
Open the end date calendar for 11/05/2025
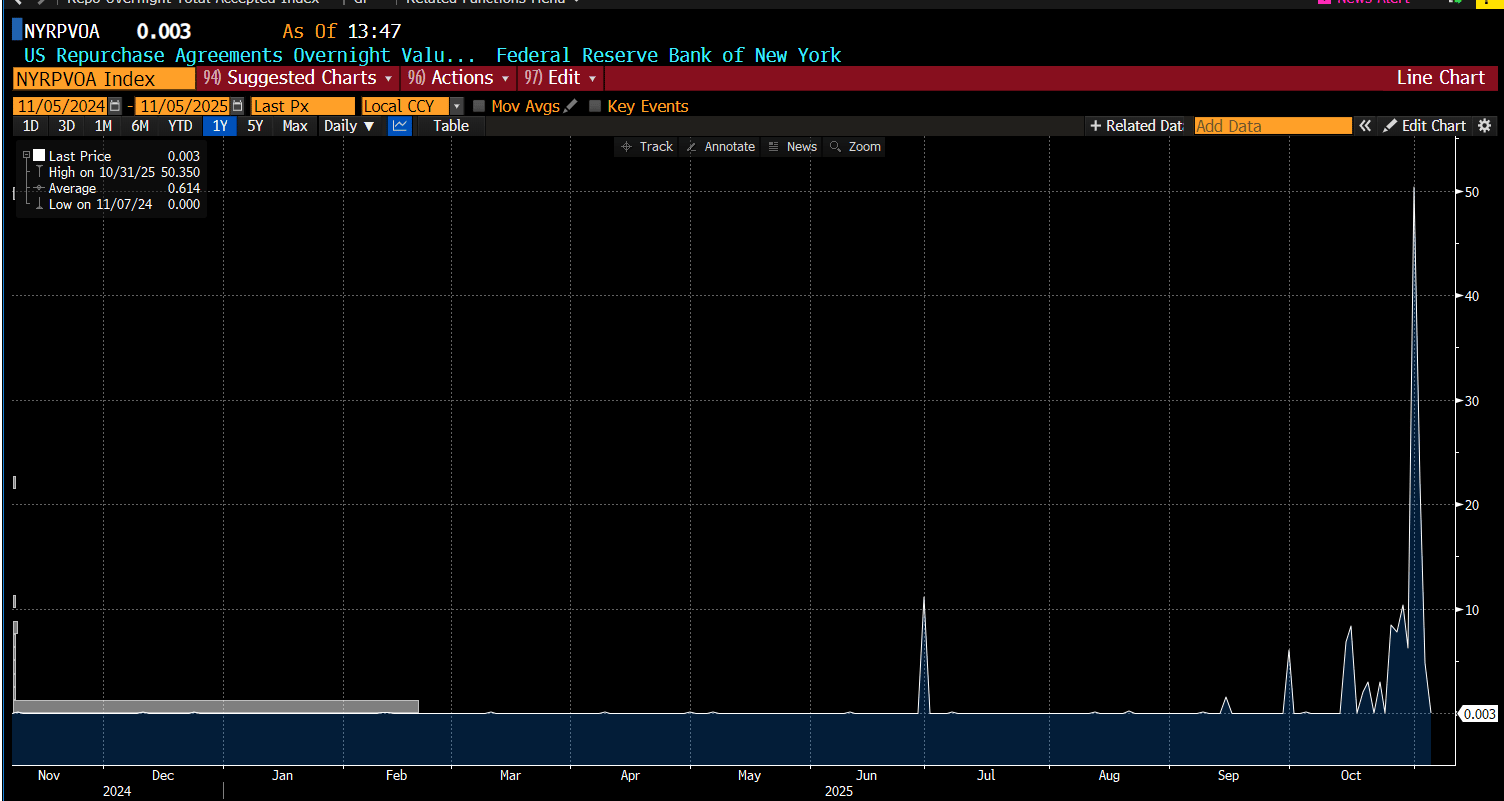click(x=237, y=106)
